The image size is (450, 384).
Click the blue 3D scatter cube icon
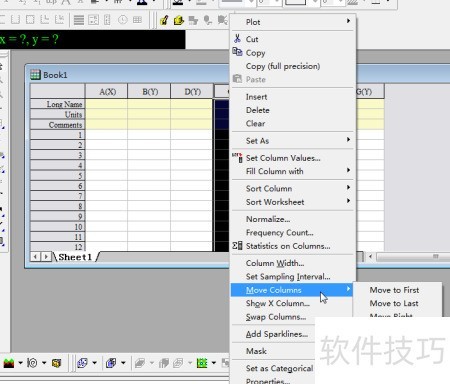coord(82,363)
